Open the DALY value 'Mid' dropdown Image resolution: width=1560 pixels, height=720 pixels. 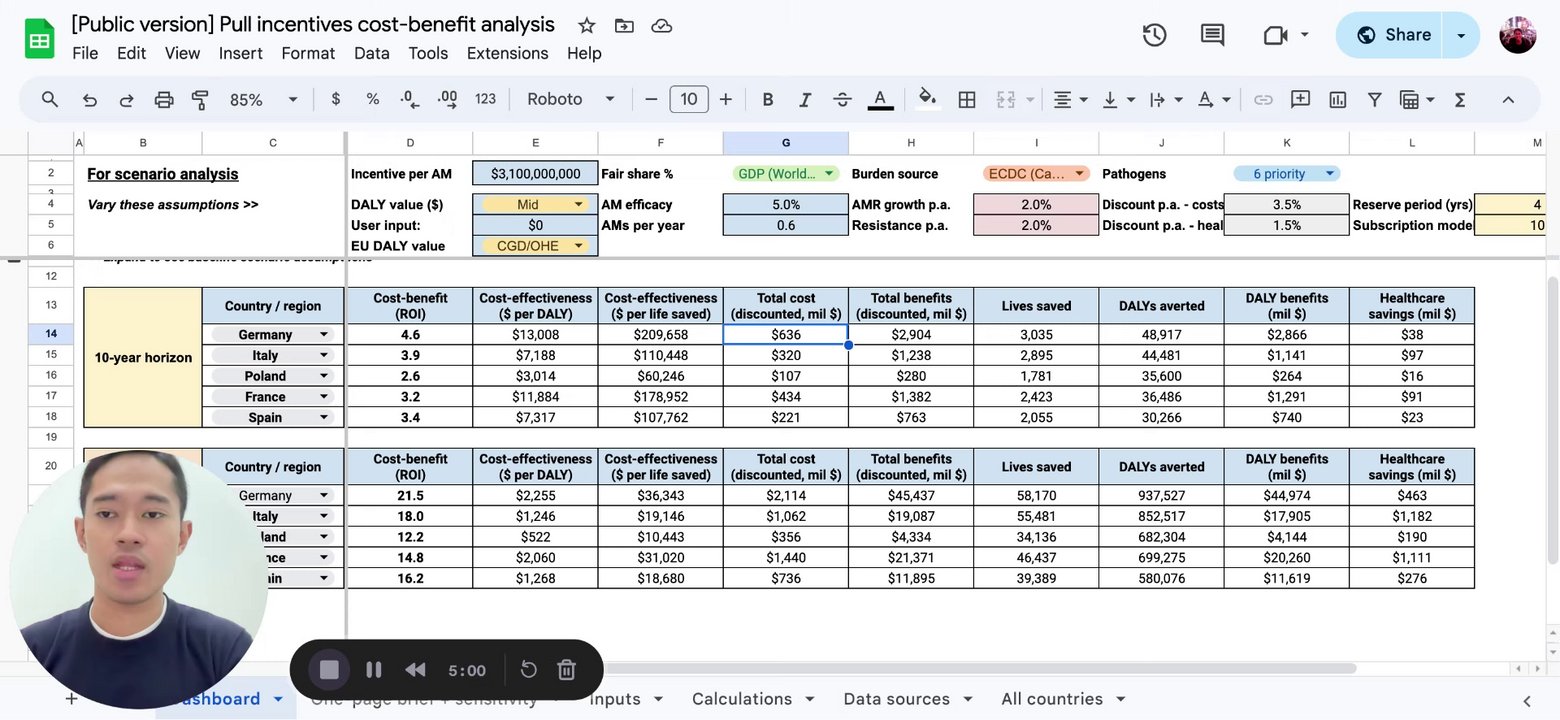coord(535,205)
